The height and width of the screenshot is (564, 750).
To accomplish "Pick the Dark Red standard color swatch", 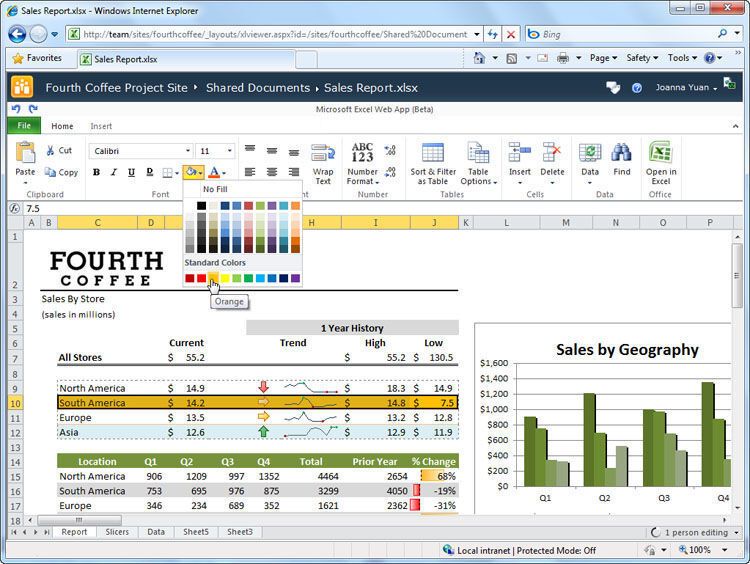I will (x=190, y=278).
